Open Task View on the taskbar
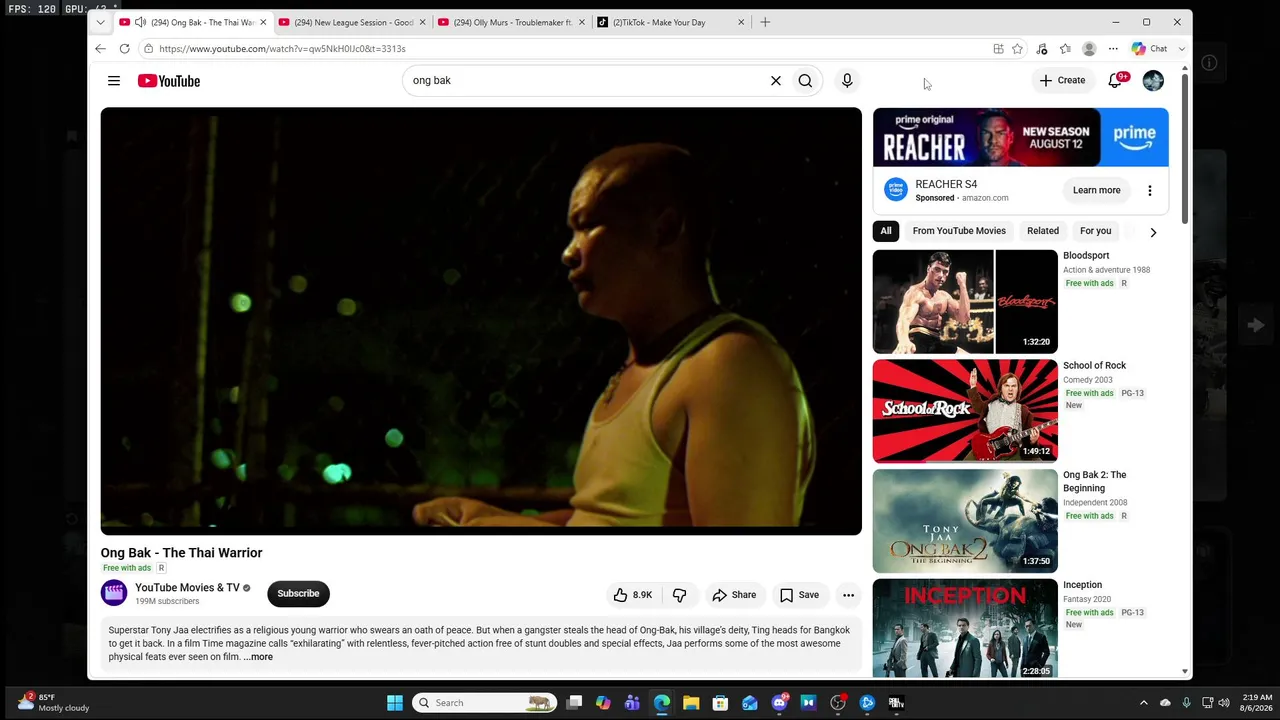This screenshot has width=1280, height=720. tap(574, 703)
